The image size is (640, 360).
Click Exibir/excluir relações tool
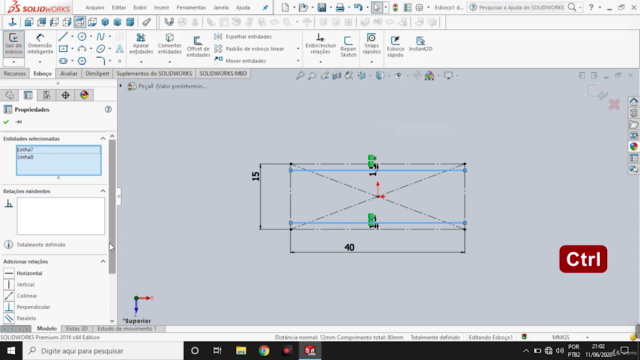320,44
